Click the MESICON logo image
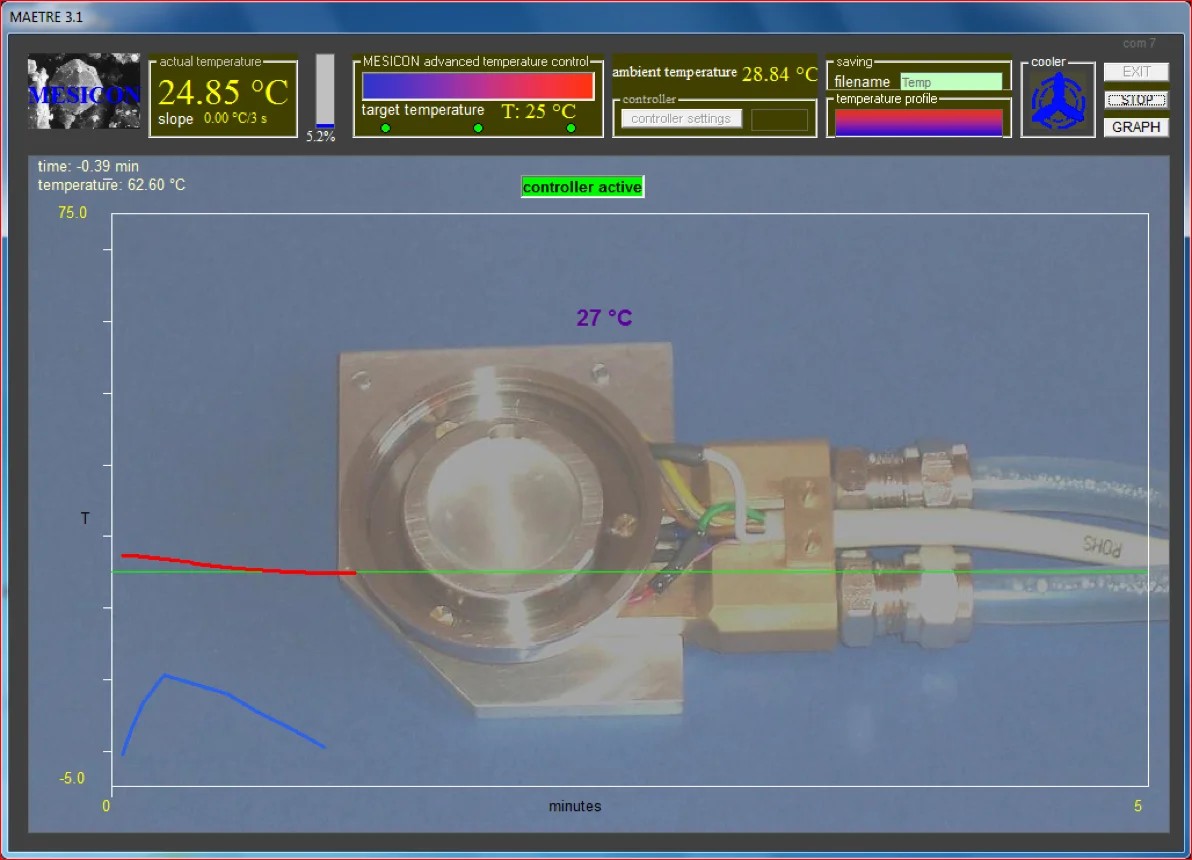The height and width of the screenshot is (860, 1192). click(84, 92)
